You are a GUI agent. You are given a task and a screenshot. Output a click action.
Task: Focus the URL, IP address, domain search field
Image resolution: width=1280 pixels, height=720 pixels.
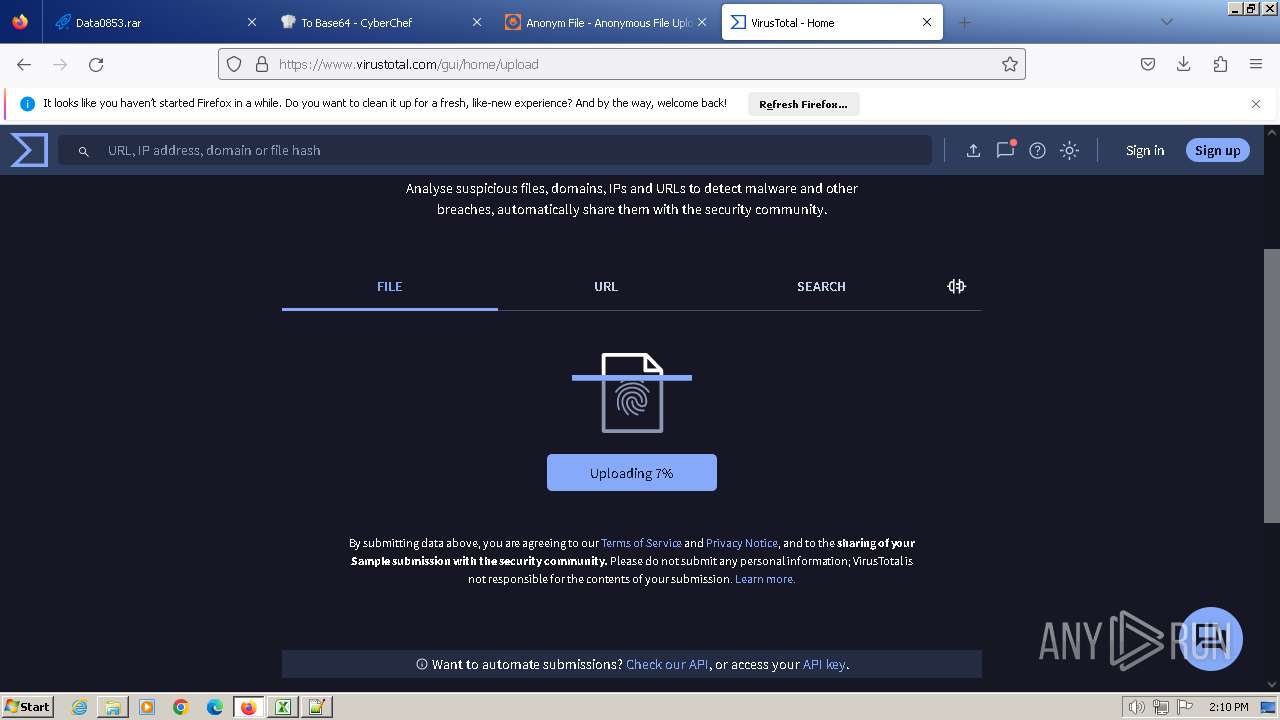[x=495, y=150]
